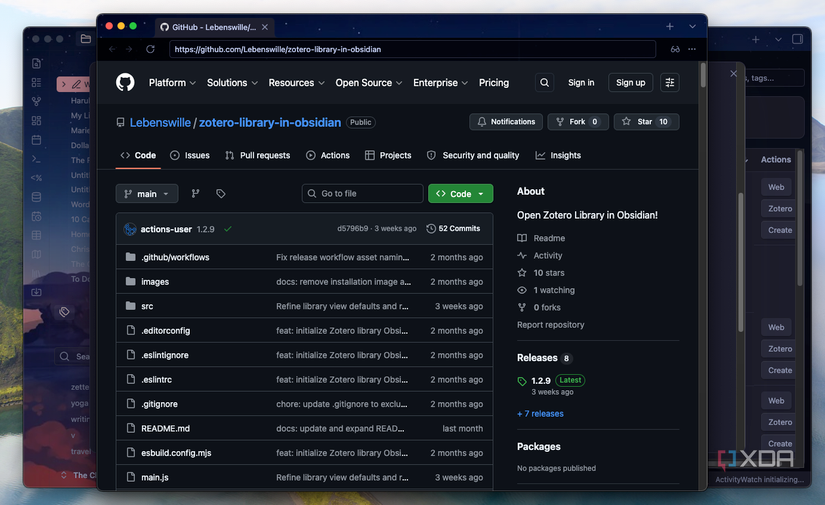Open Lebenswille owner profile link

tap(160, 123)
